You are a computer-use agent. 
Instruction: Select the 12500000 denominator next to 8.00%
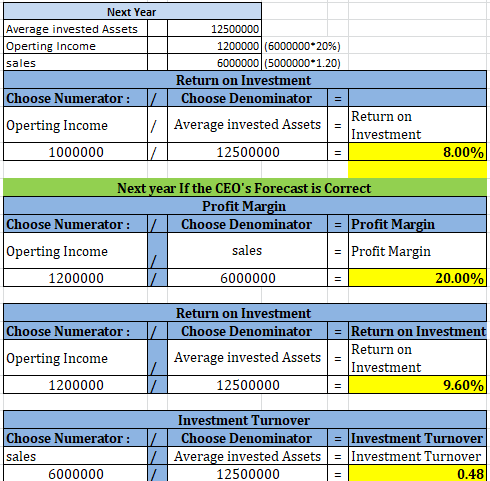(x=247, y=152)
